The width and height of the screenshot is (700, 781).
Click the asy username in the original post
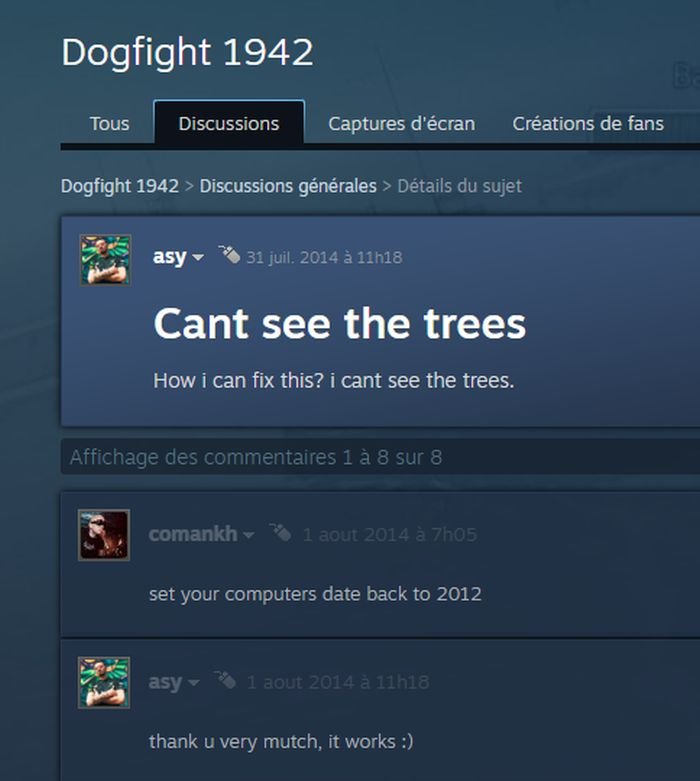[x=170, y=257]
